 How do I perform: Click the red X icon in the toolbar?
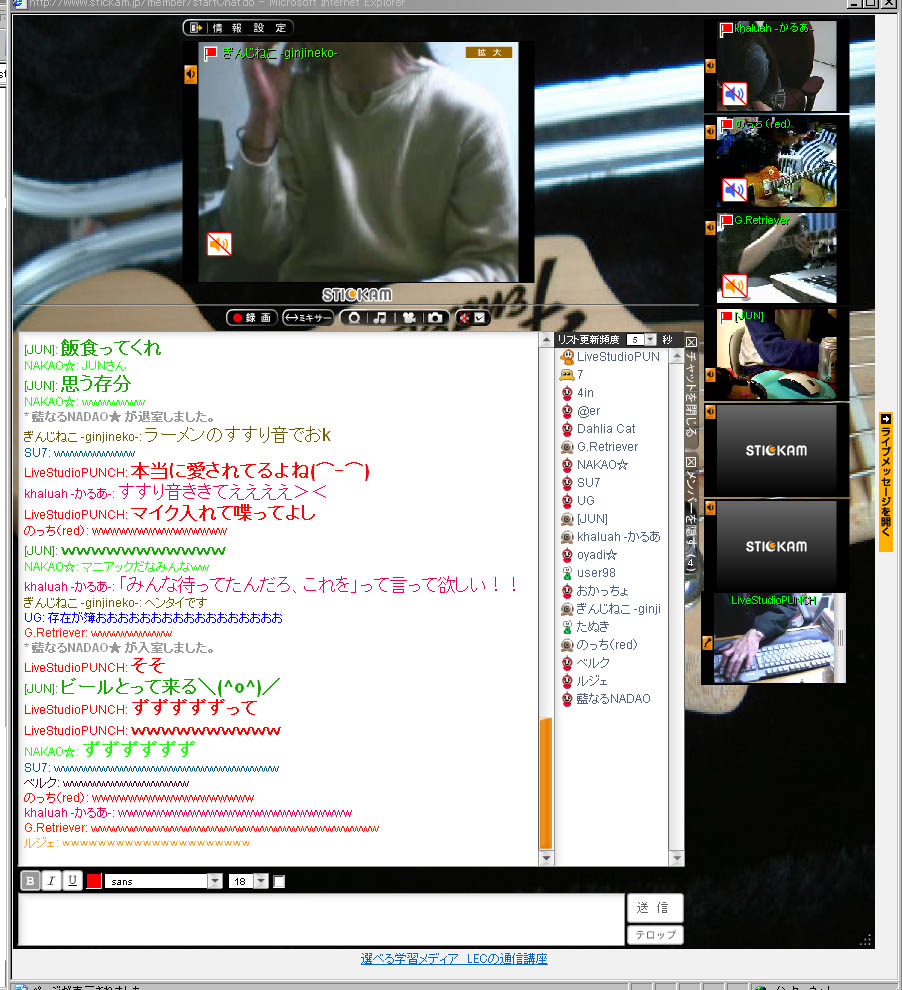tap(464, 318)
